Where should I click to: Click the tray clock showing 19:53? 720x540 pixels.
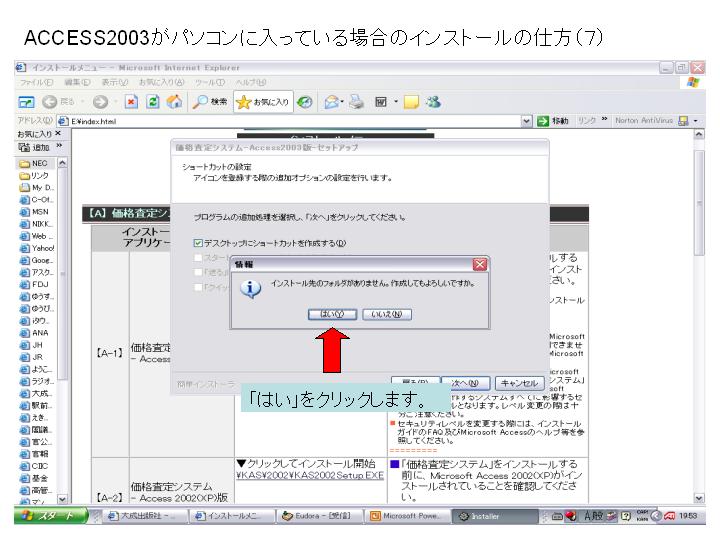pos(688,516)
